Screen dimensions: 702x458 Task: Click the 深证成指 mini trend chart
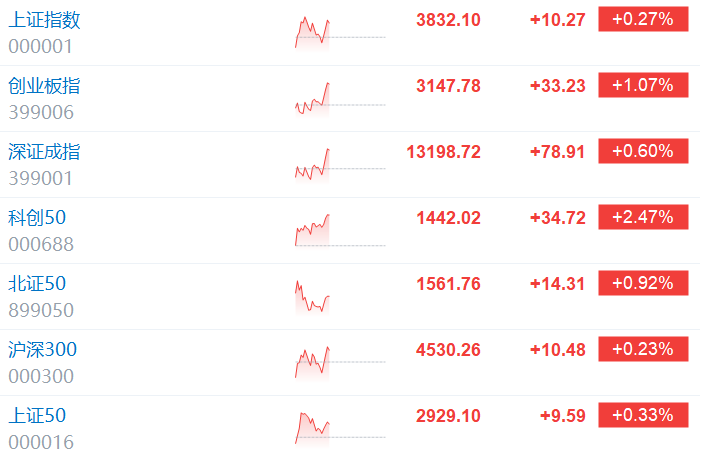click(x=340, y=165)
